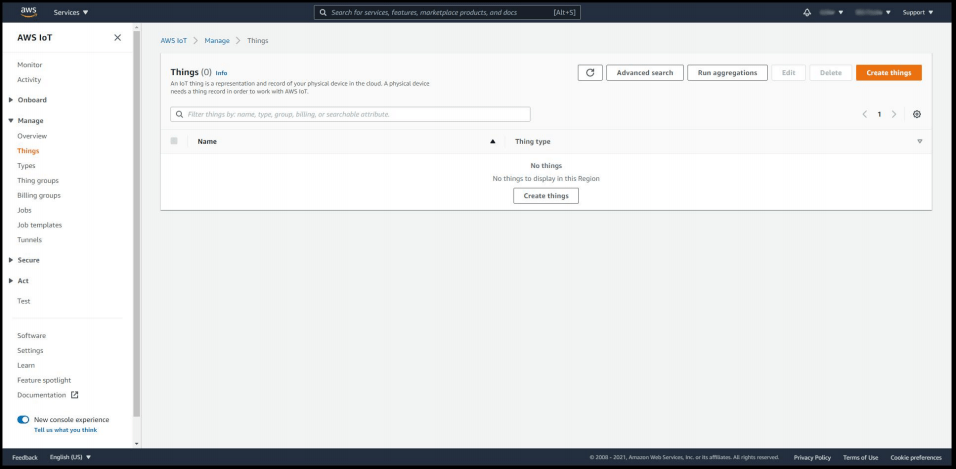
Task: Open Monitor in sidebar
Action: [x=30, y=65]
